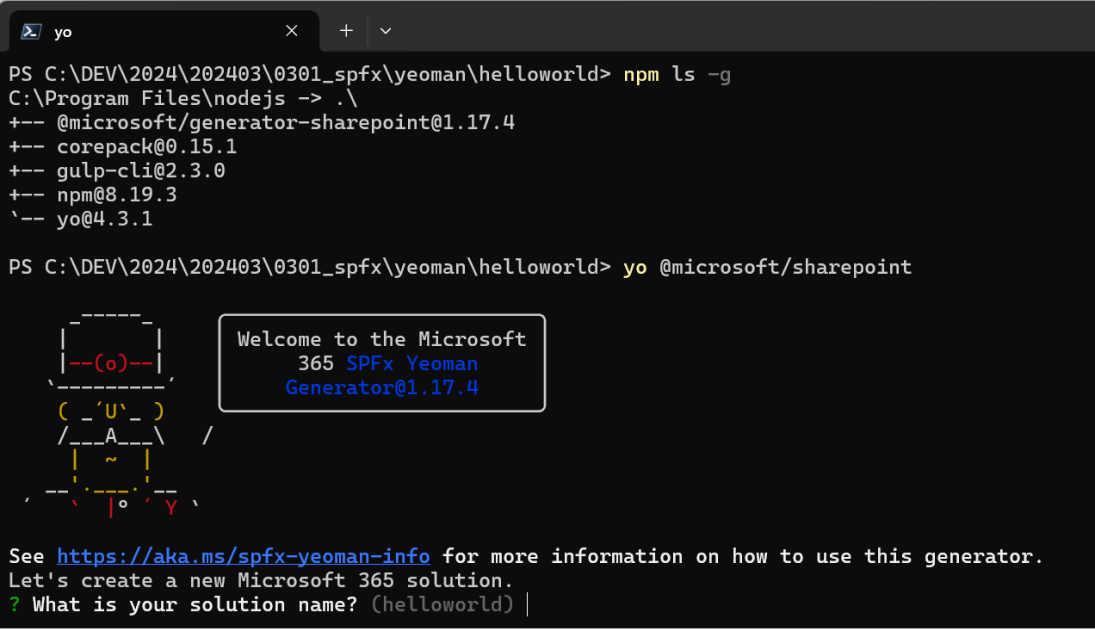Click the Welcome to Microsoft 365 box
Viewport: 1095px width, 629px height.
[382, 363]
